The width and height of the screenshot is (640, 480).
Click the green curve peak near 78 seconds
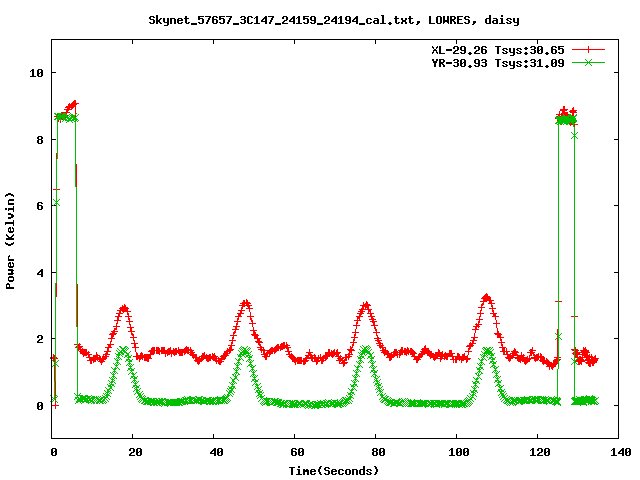(366, 350)
